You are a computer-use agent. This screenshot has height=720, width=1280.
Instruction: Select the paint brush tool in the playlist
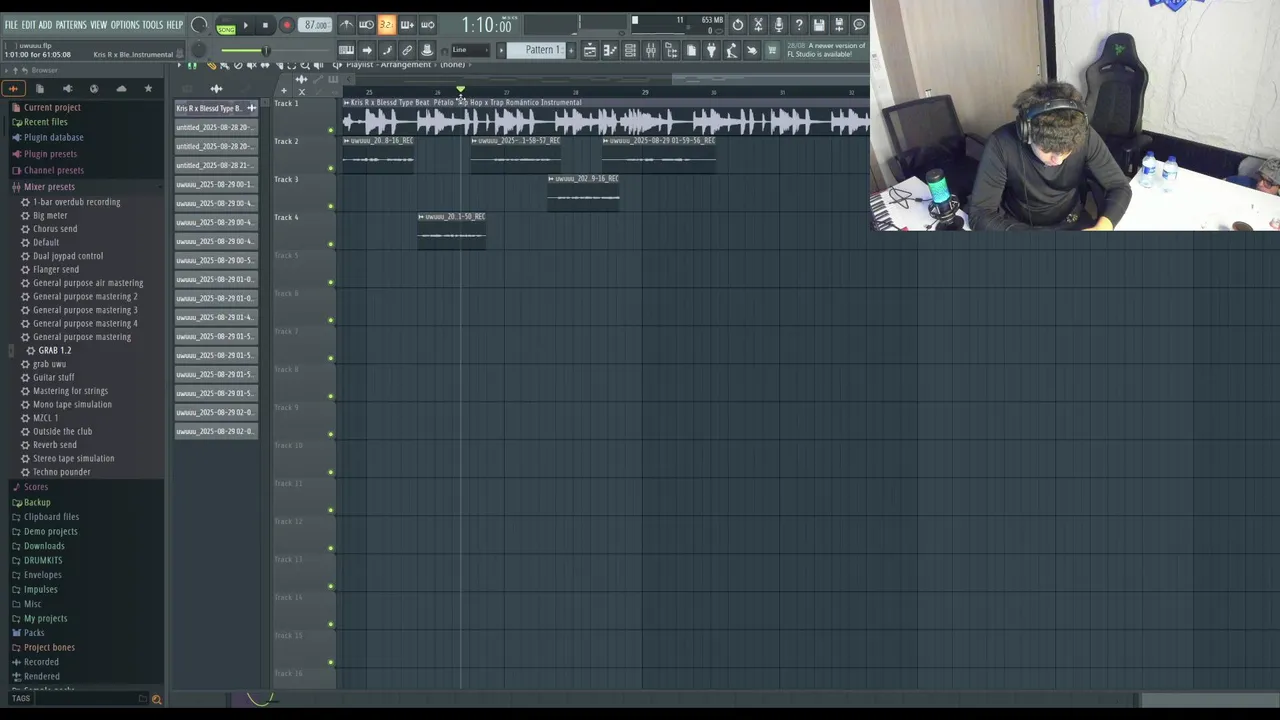click(x=224, y=65)
